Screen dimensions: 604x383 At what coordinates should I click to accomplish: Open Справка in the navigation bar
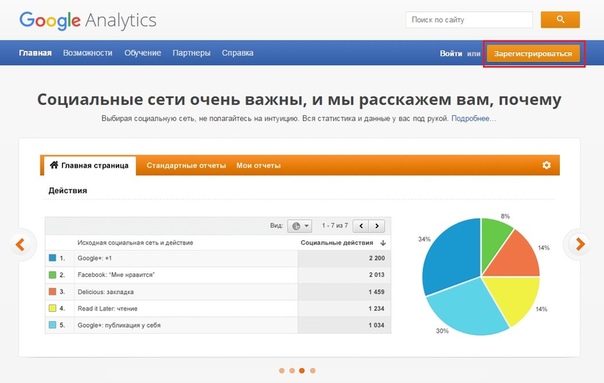tap(237, 53)
